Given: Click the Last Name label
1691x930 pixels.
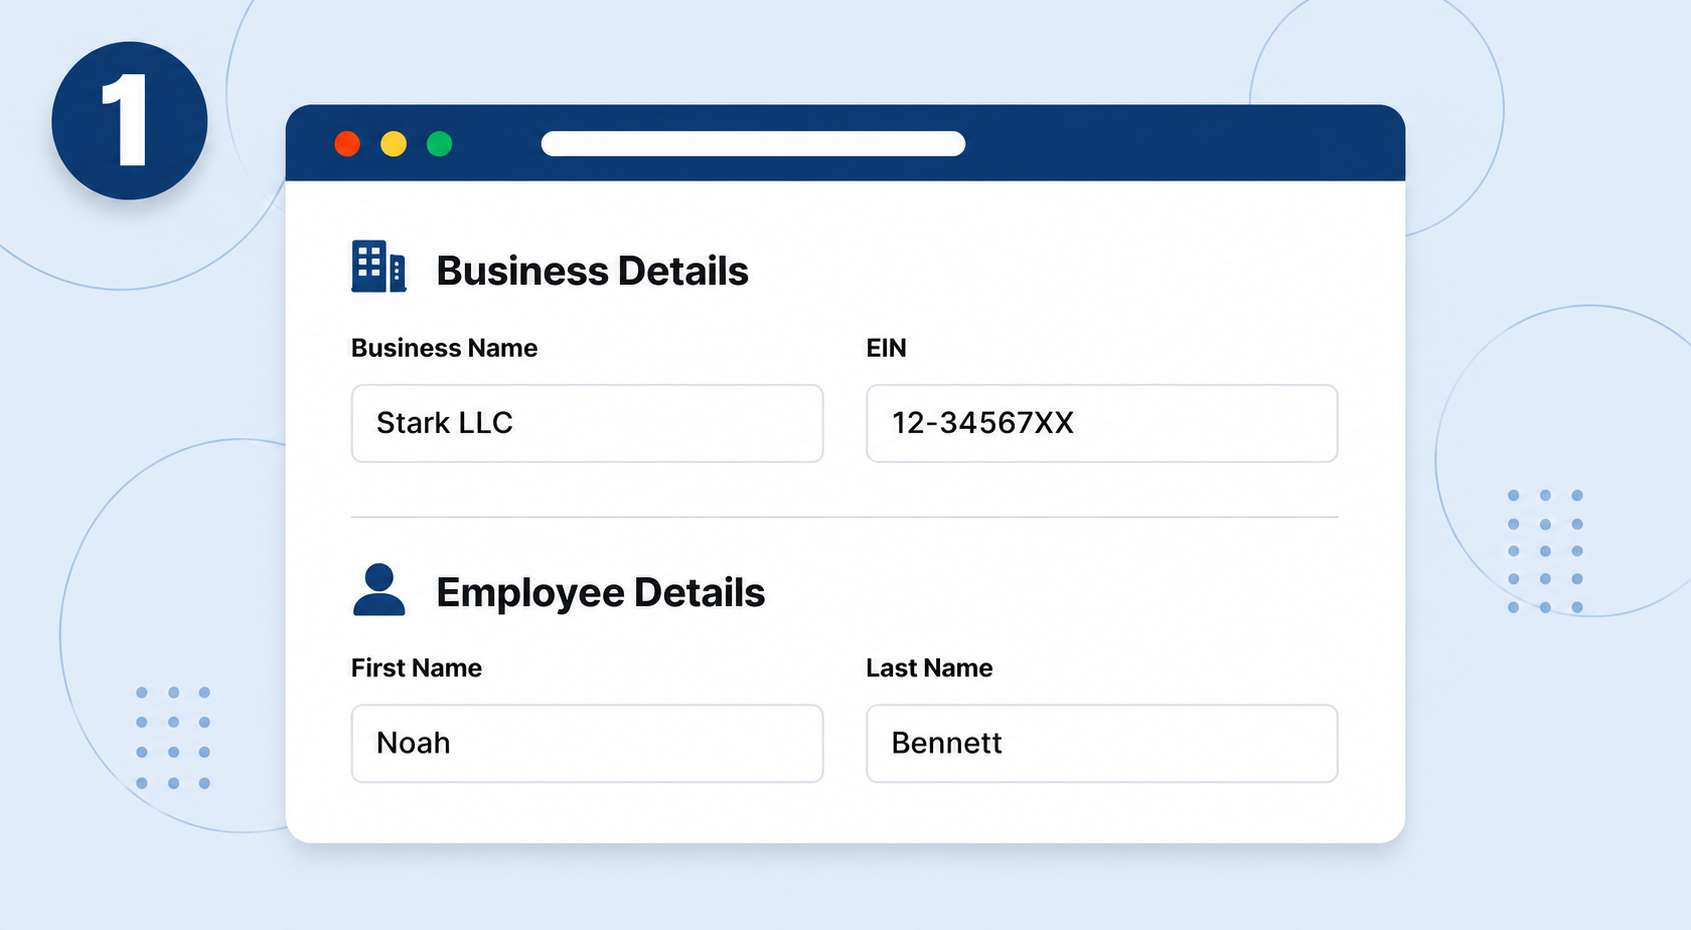Looking at the screenshot, I should coord(929,668).
